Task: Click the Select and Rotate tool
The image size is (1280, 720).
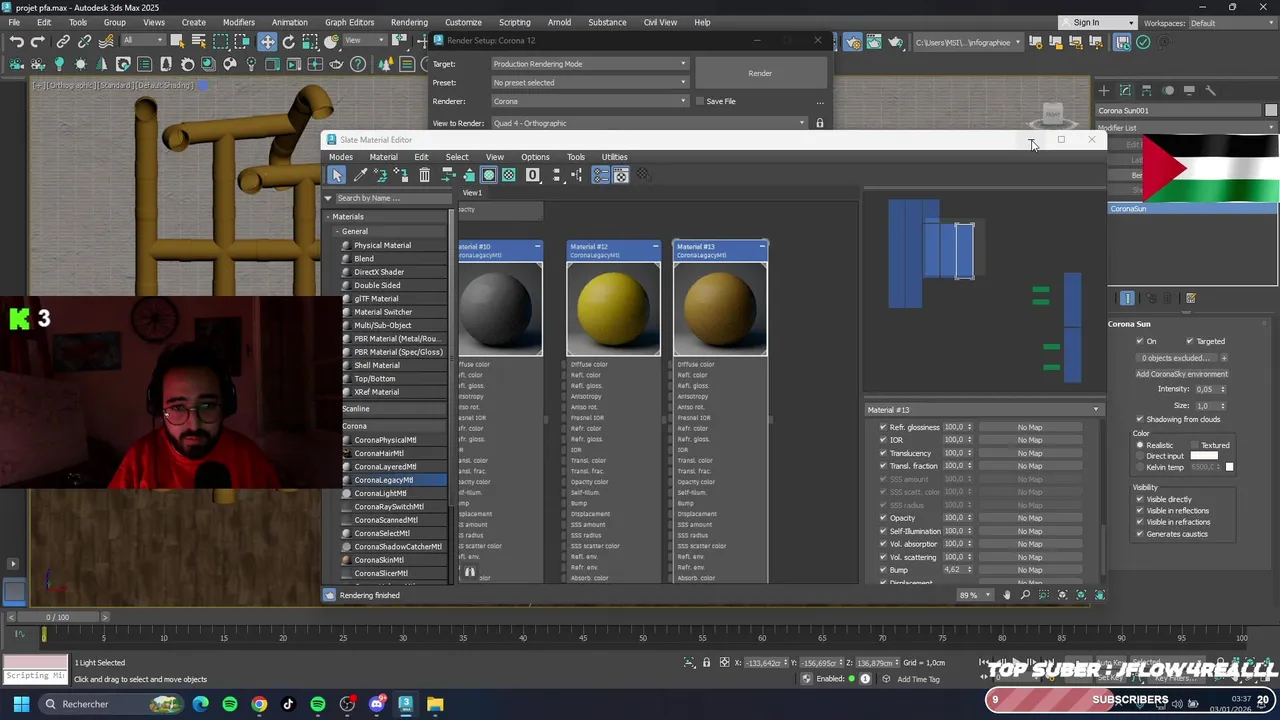Action: coord(289,42)
